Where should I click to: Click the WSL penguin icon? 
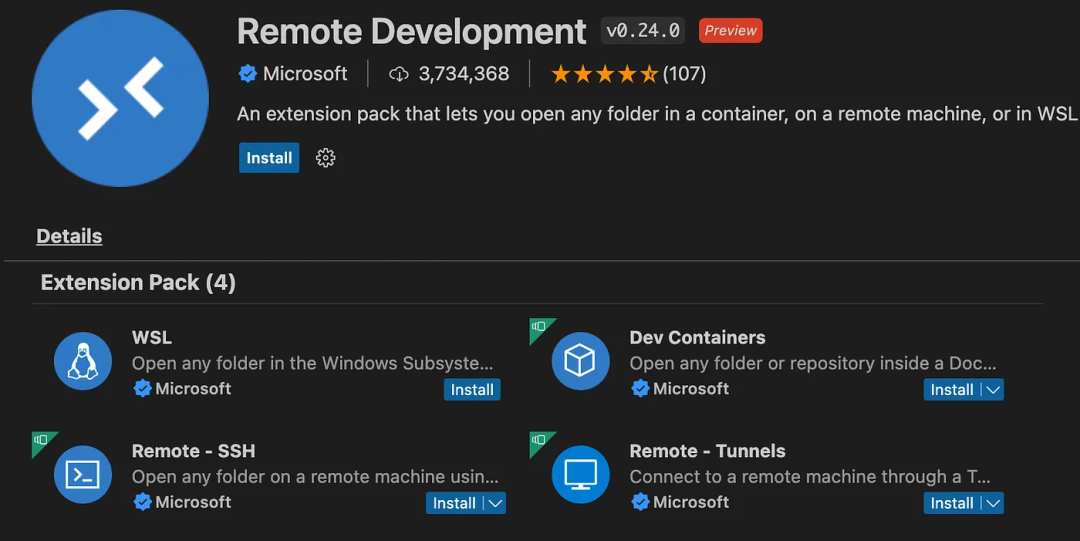coord(83,361)
